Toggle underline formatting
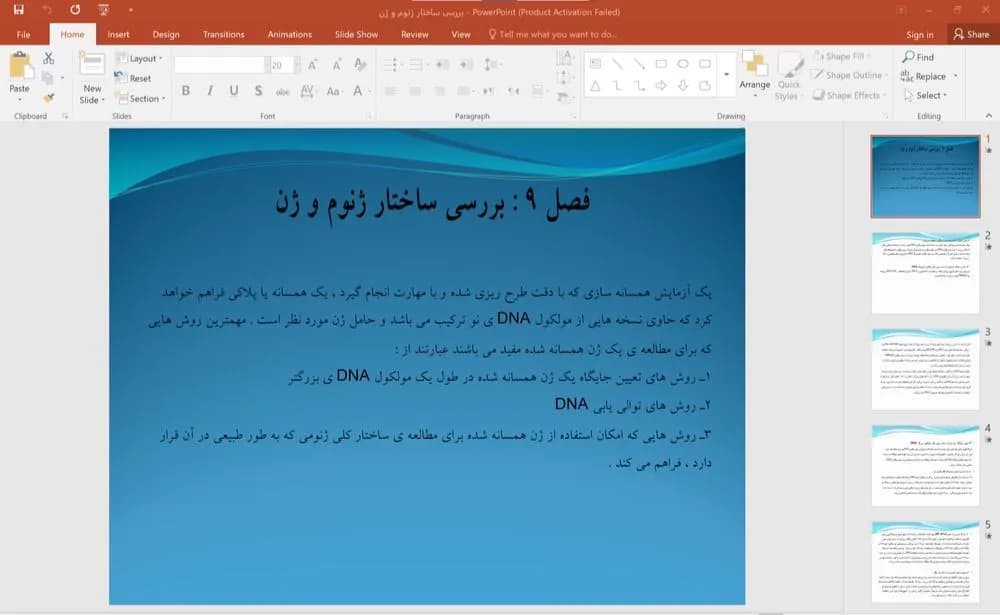Viewport: 1000px width, 615px height. pos(234,91)
